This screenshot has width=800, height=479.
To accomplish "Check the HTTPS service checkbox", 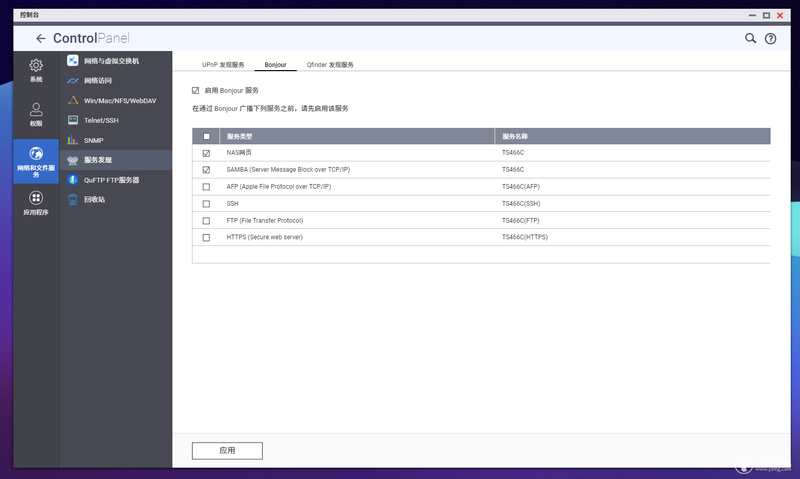I will (x=206, y=238).
